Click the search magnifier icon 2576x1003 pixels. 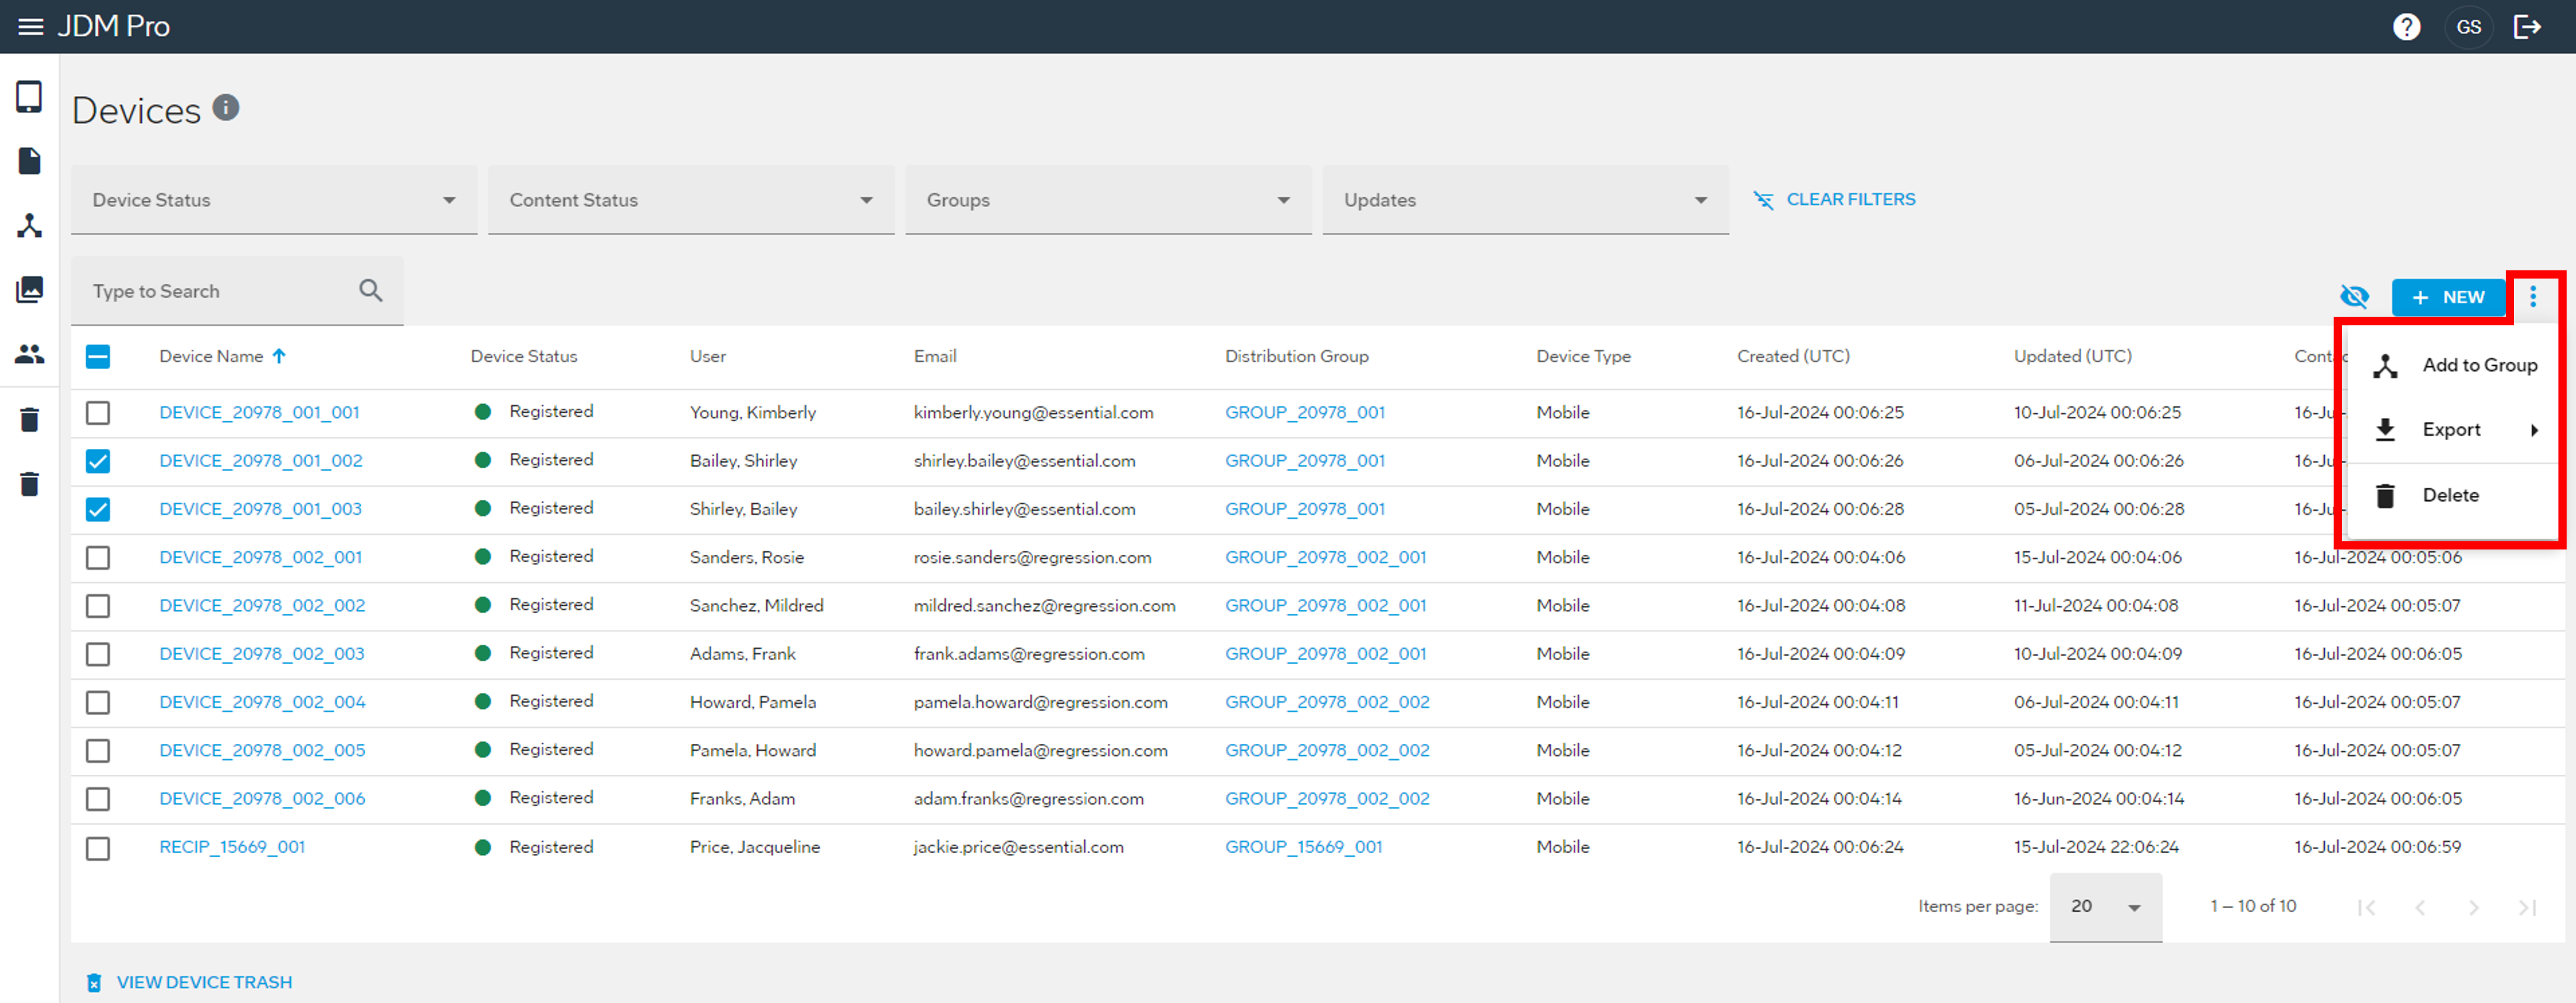click(x=371, y=290)
